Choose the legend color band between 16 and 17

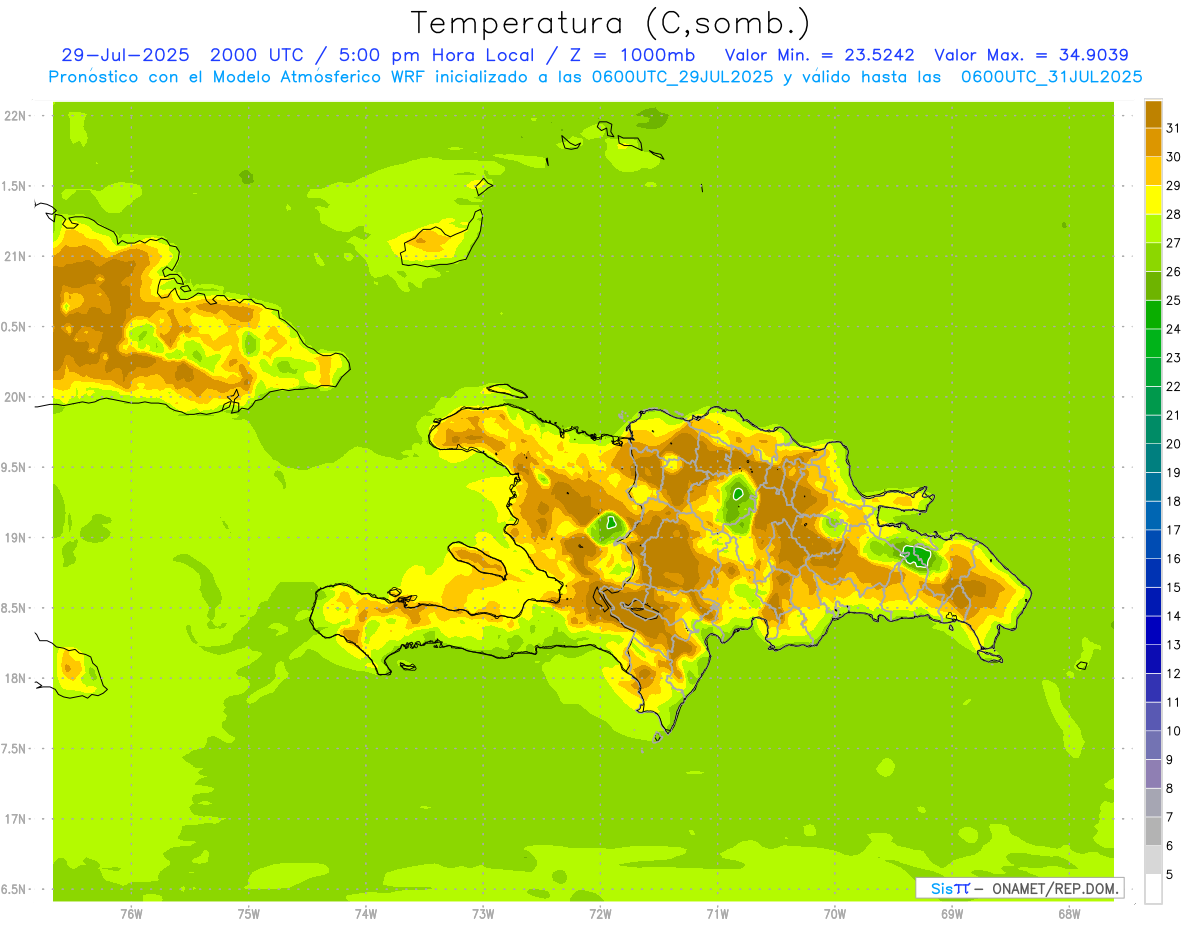click(x=1153, y=544)
